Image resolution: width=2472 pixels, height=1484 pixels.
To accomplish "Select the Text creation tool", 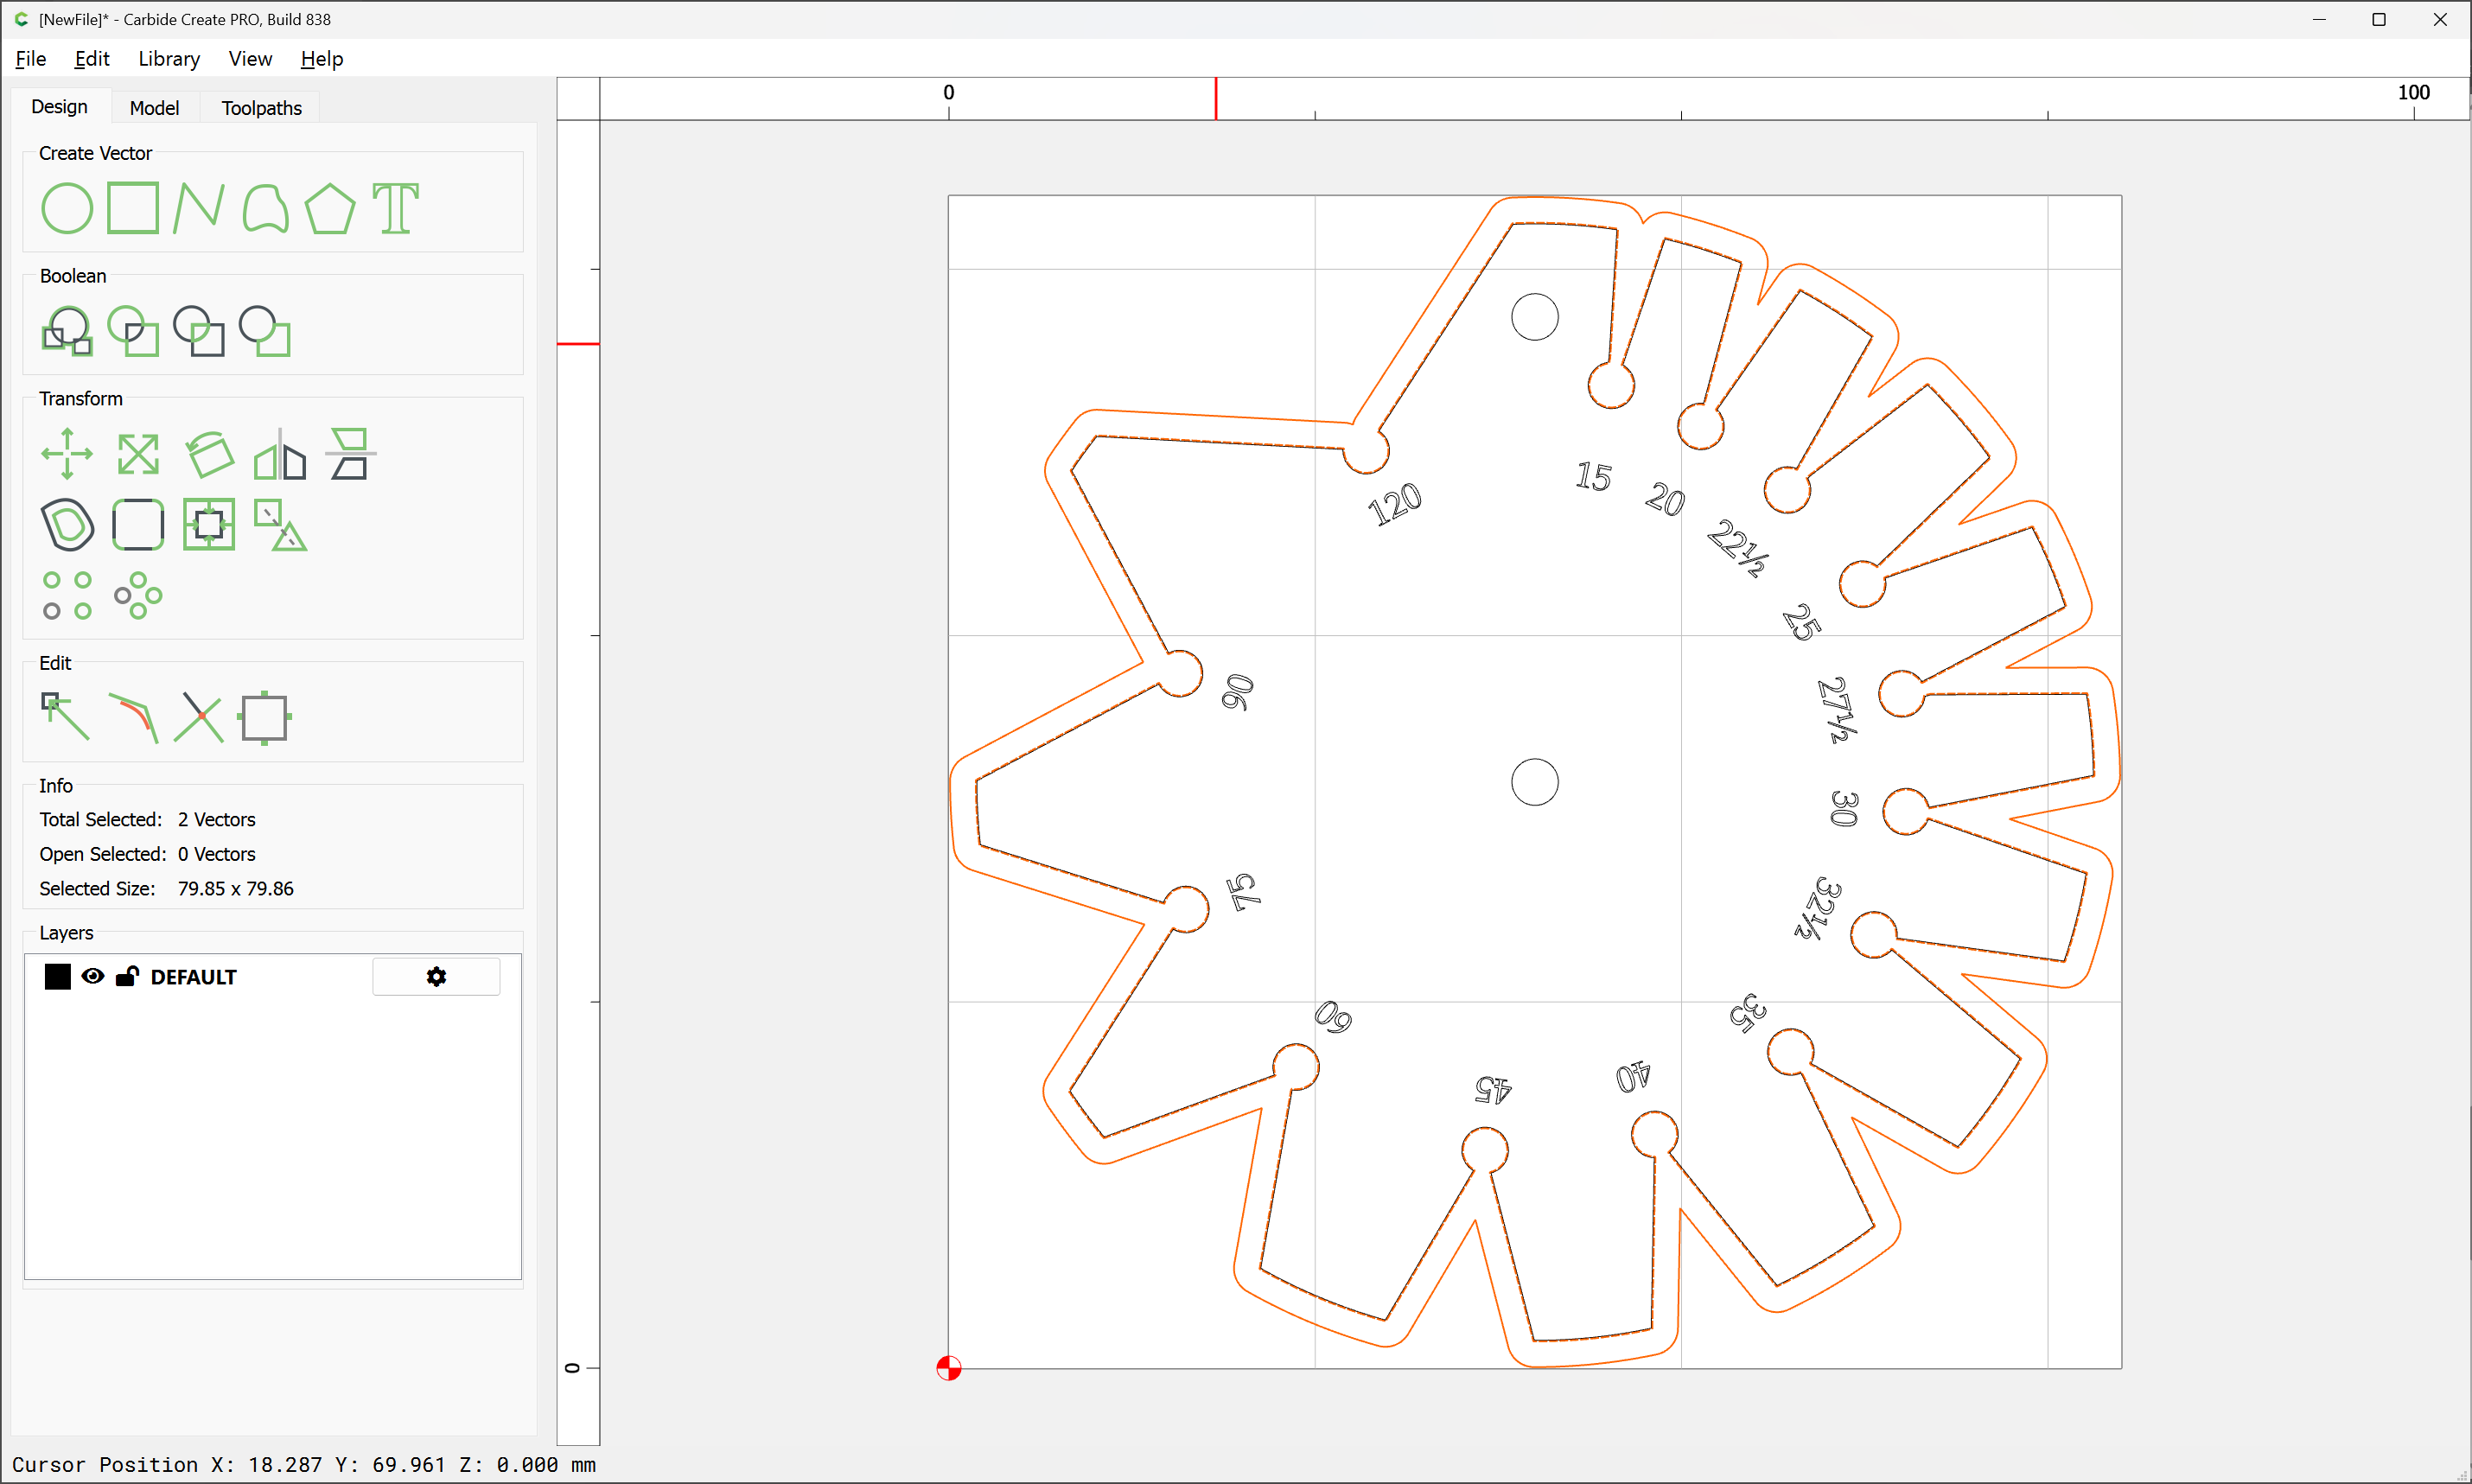I will point(395,208).
